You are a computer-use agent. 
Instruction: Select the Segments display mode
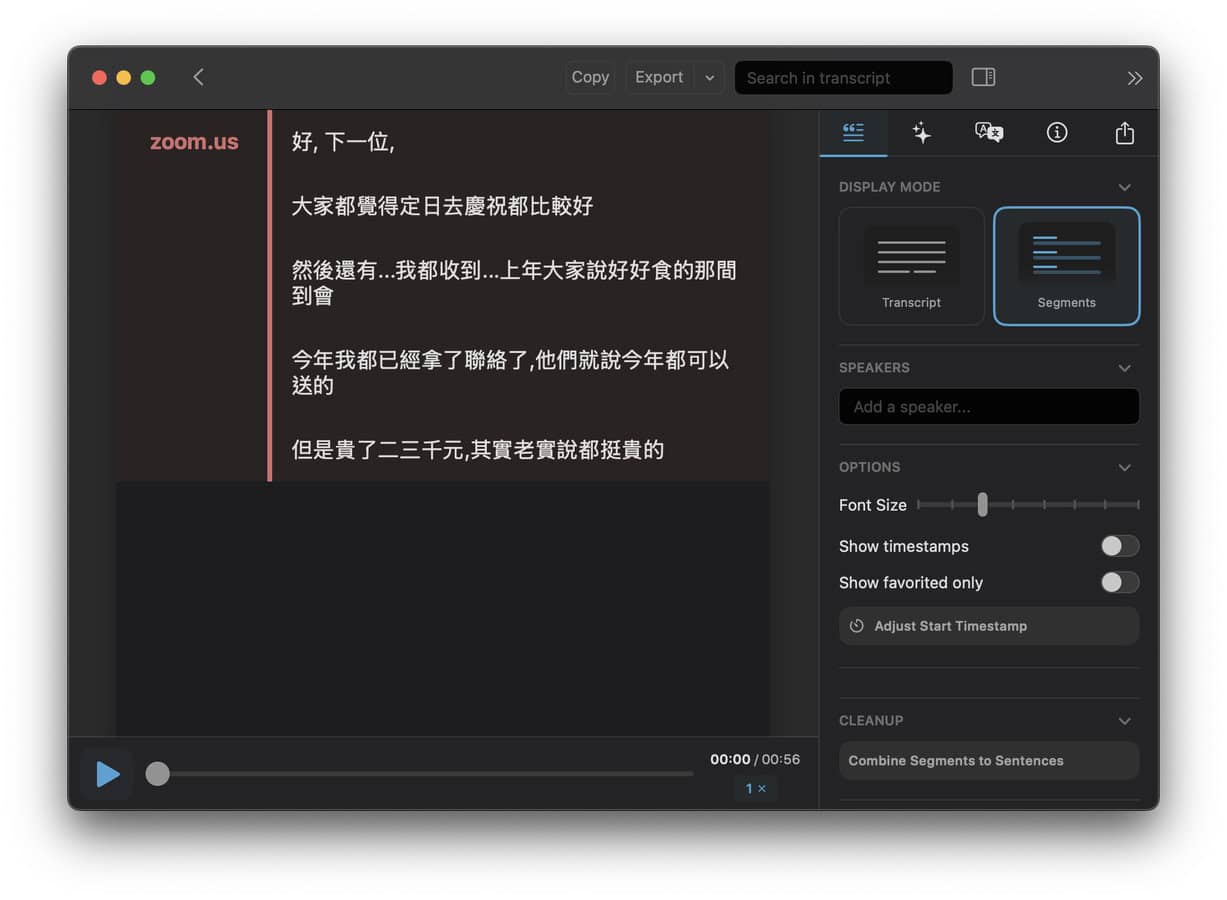(x=1066, y=266)
